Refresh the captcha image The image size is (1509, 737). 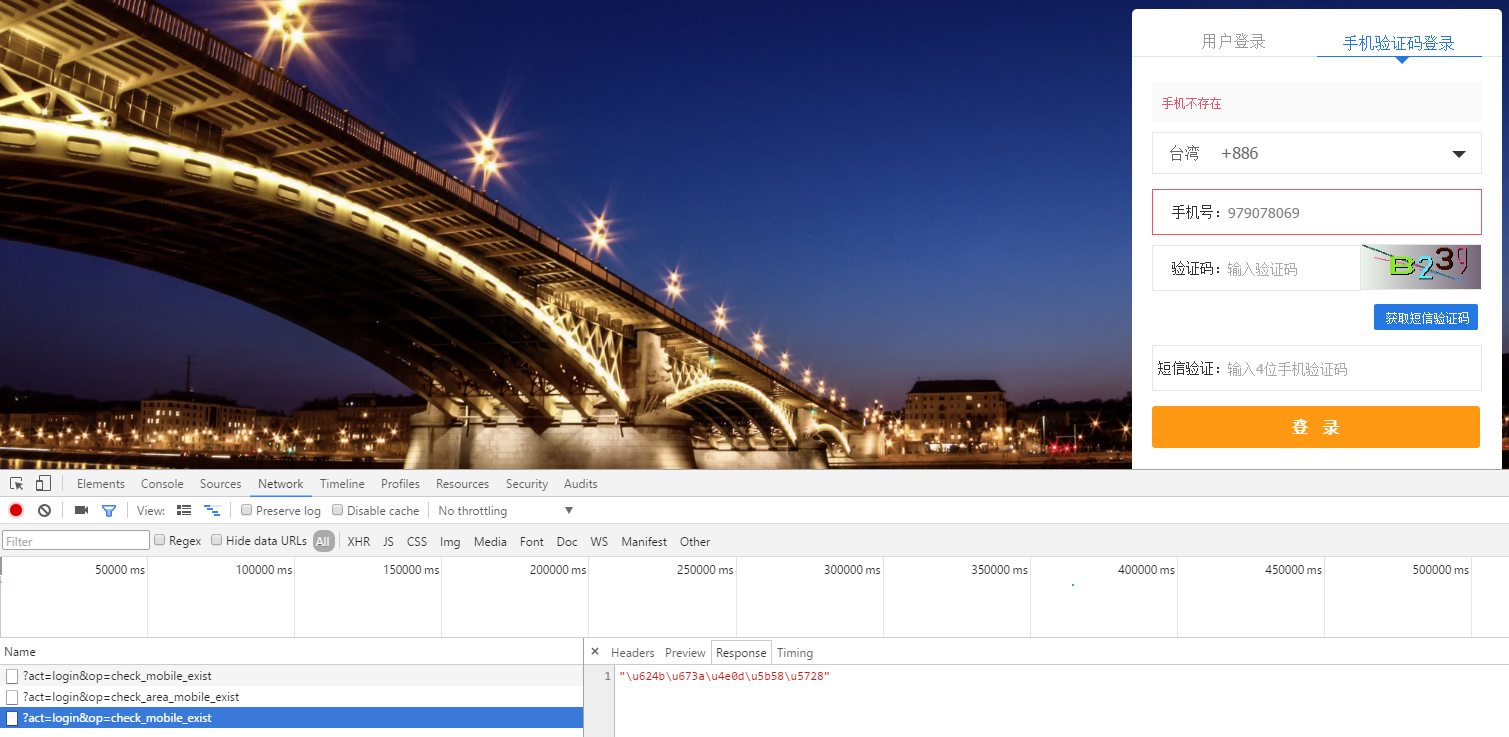[x=1420, y=267]
